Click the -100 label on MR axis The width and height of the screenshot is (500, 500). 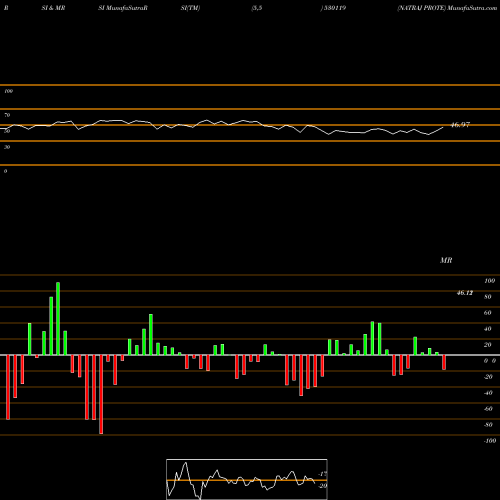click(x=490, y=441)
